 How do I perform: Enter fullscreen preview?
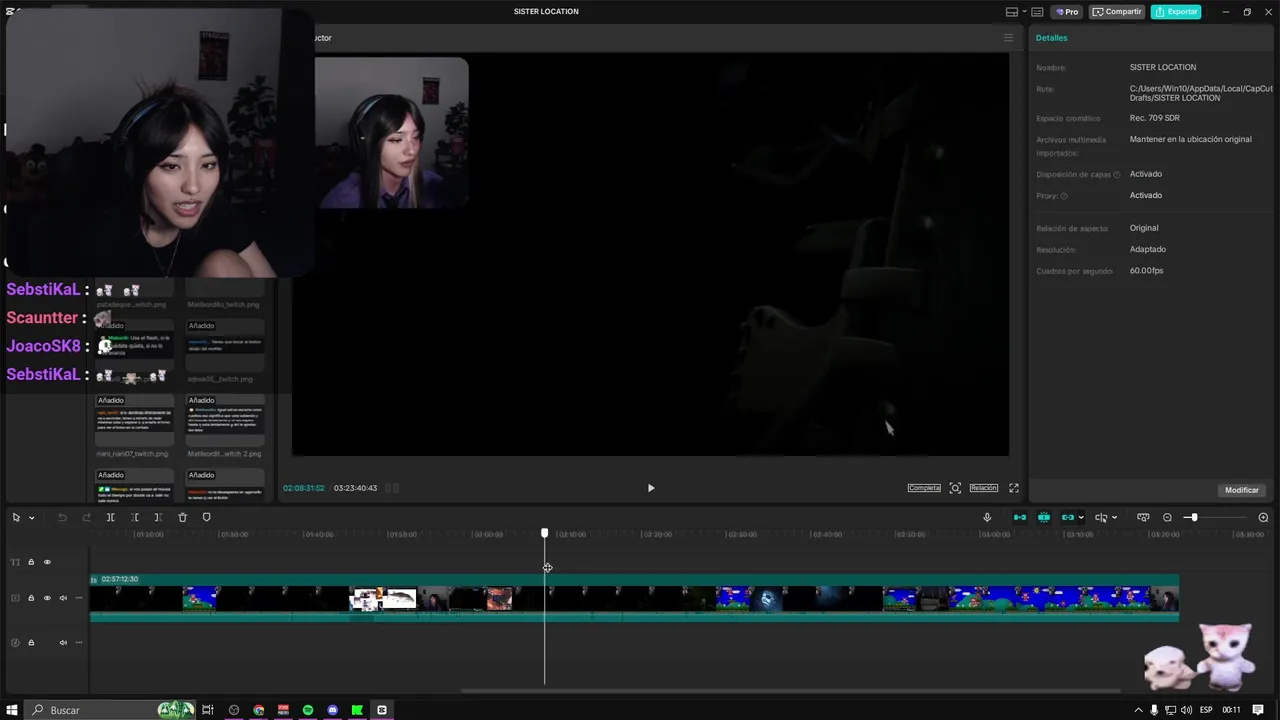tap(1013, 488)
